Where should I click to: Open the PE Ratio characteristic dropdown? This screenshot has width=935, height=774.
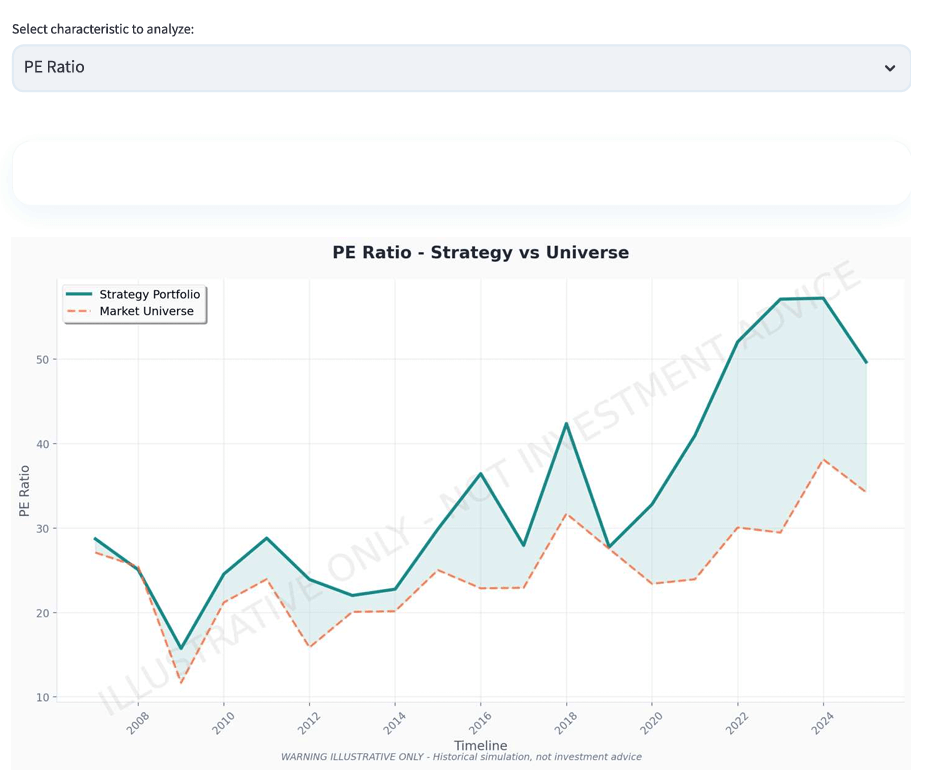460,68
